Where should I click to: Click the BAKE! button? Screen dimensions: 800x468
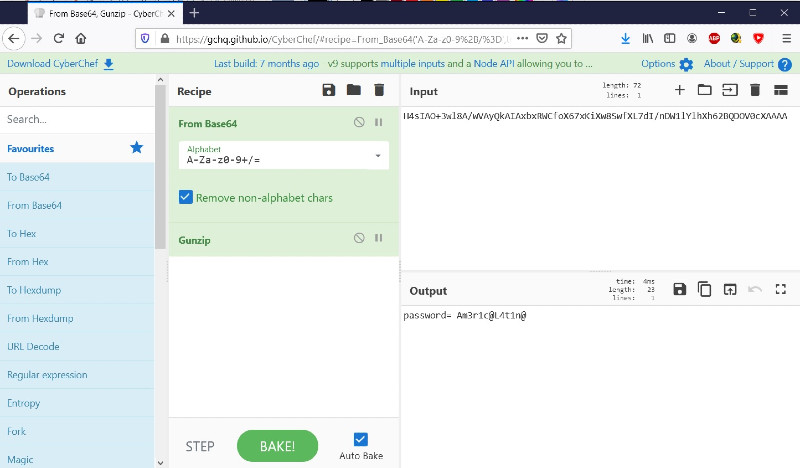click(277, 446)
